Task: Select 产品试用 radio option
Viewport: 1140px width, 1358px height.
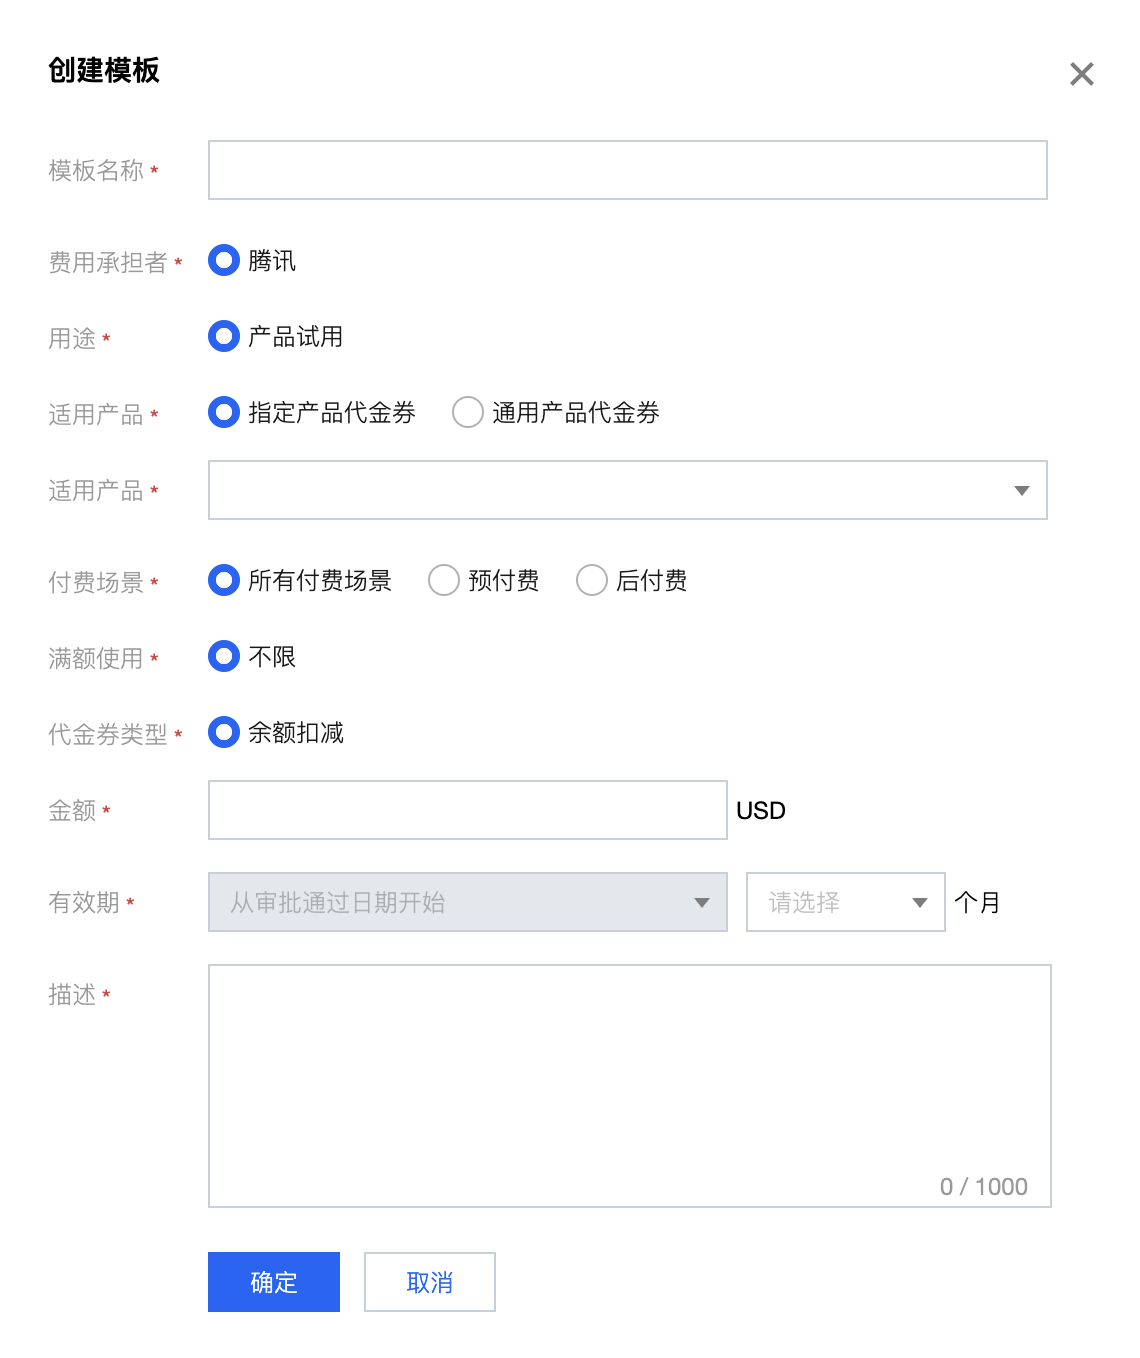Action: tap(225, 337)
